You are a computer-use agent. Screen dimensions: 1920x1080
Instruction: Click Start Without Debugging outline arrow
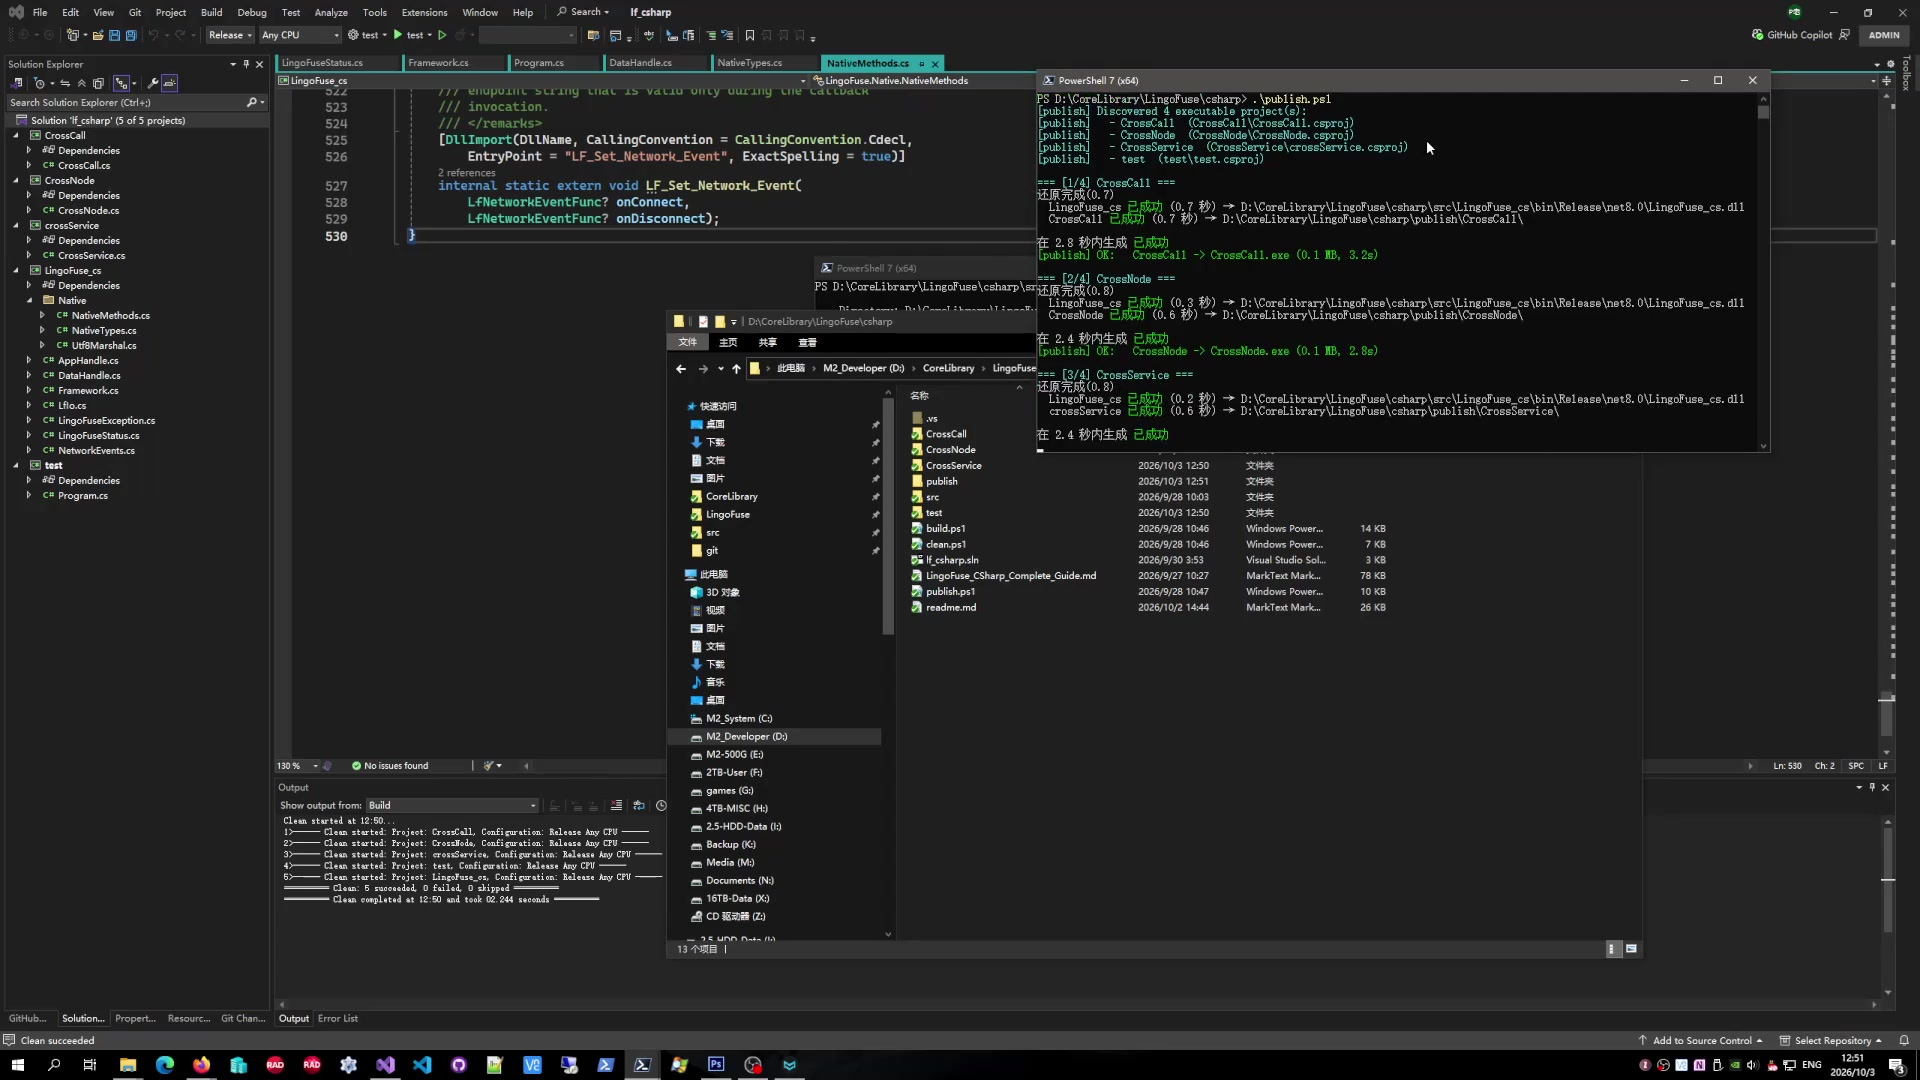pyautogui.click(x=442, y=35)
